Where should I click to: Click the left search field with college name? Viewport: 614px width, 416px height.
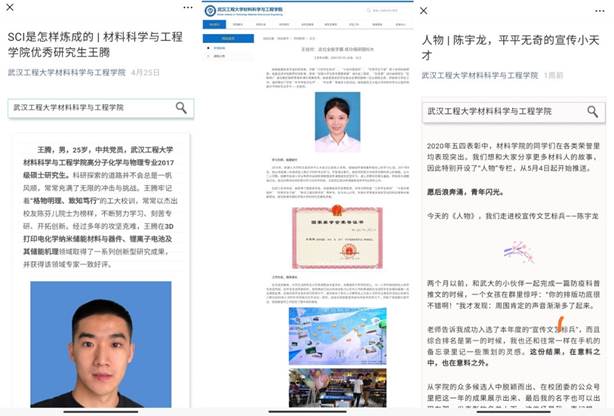click(90, 107)
